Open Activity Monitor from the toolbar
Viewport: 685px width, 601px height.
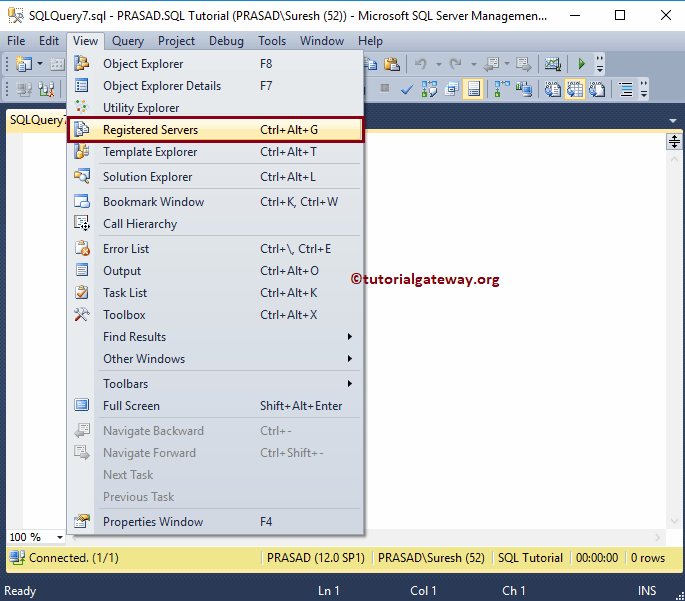(553, 64)
